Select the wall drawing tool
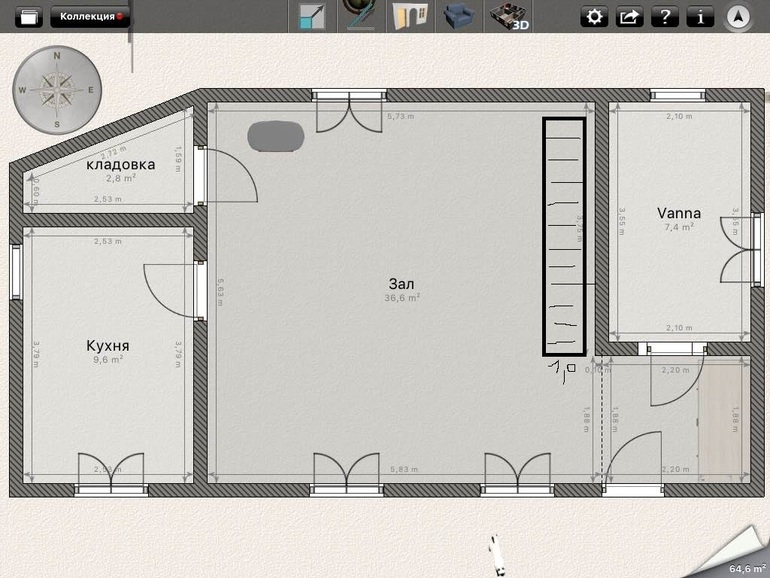This screenshot has width=770, height=578. tap(357, 17)
